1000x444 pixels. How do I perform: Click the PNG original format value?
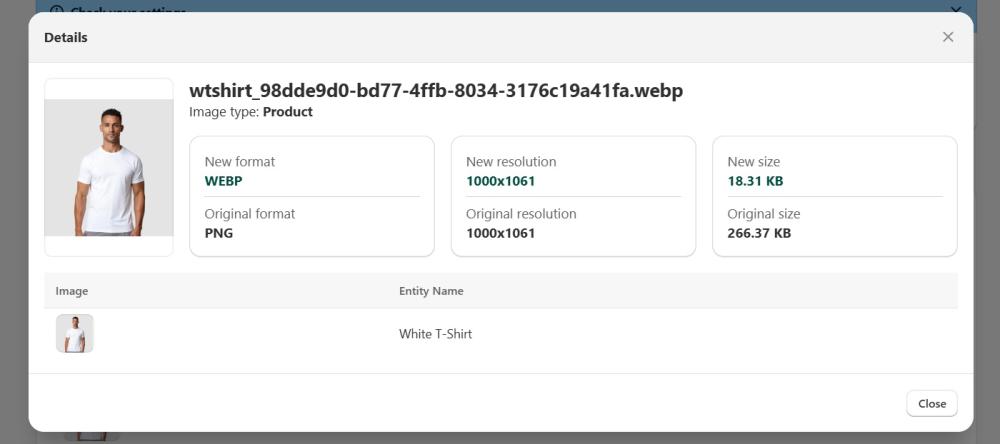pyautogui.click(x=219, y=233)
